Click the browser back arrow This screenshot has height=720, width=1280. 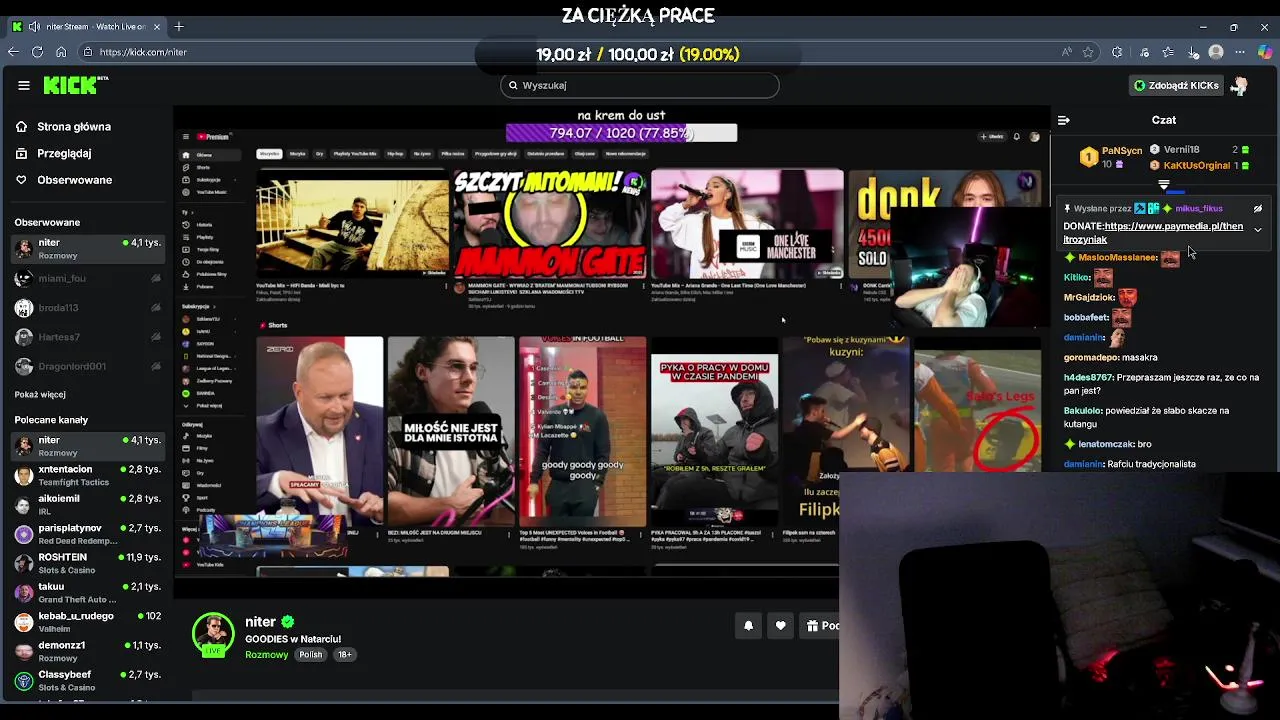pyautogui.click(x=14, y=52)
